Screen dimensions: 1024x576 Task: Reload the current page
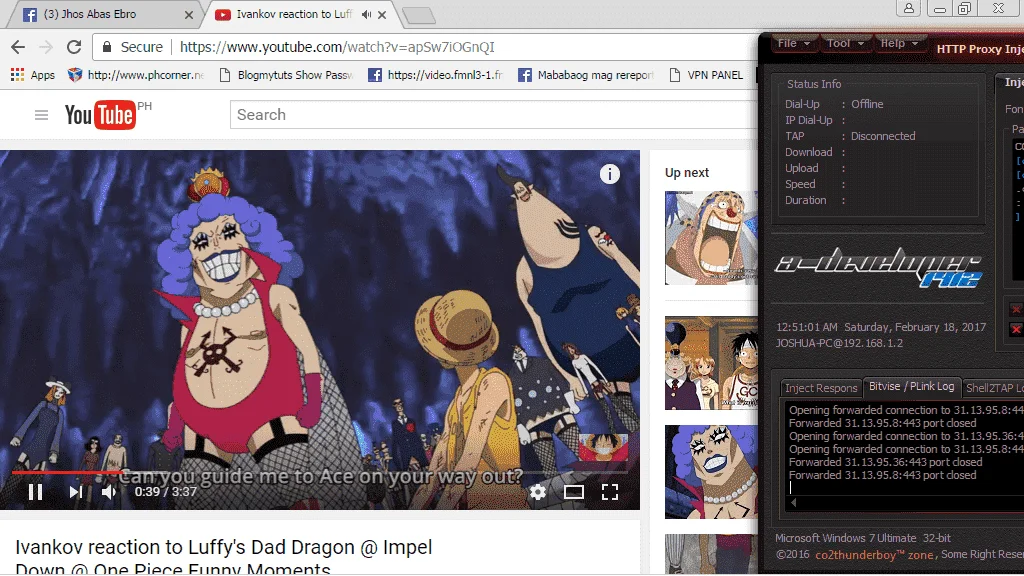pyautogui.click(x=74, y=47)
